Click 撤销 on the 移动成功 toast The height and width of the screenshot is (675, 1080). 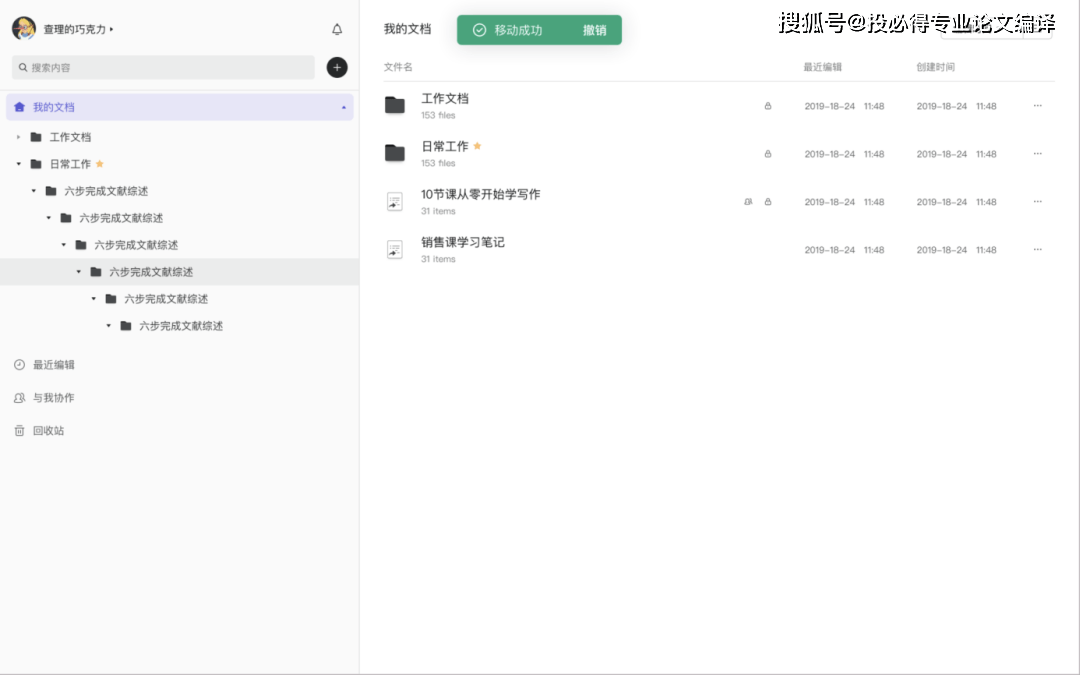coord(594,30)
